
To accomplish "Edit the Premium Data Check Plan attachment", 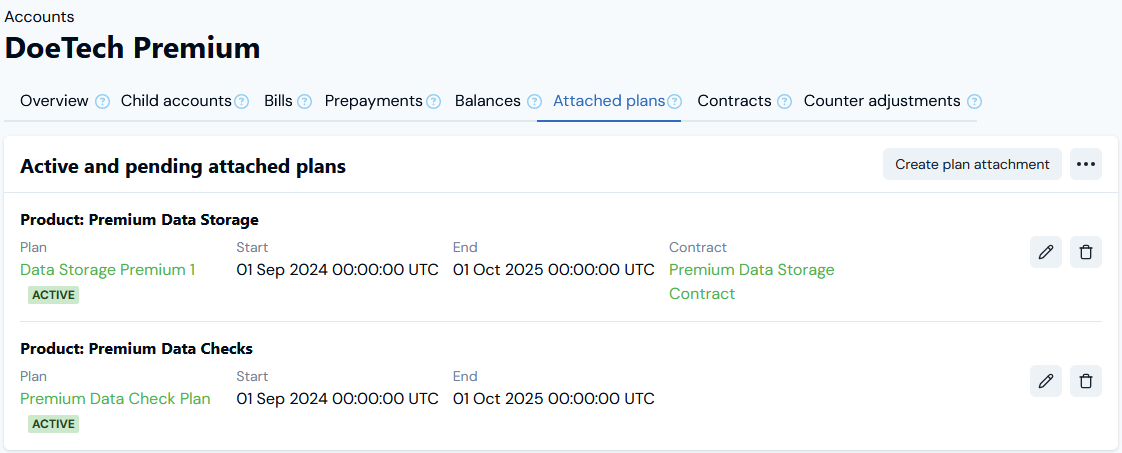I will (1045, 381).
